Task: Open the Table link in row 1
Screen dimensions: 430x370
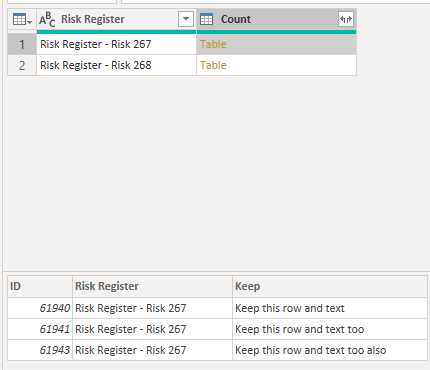Action: point(213,44)
